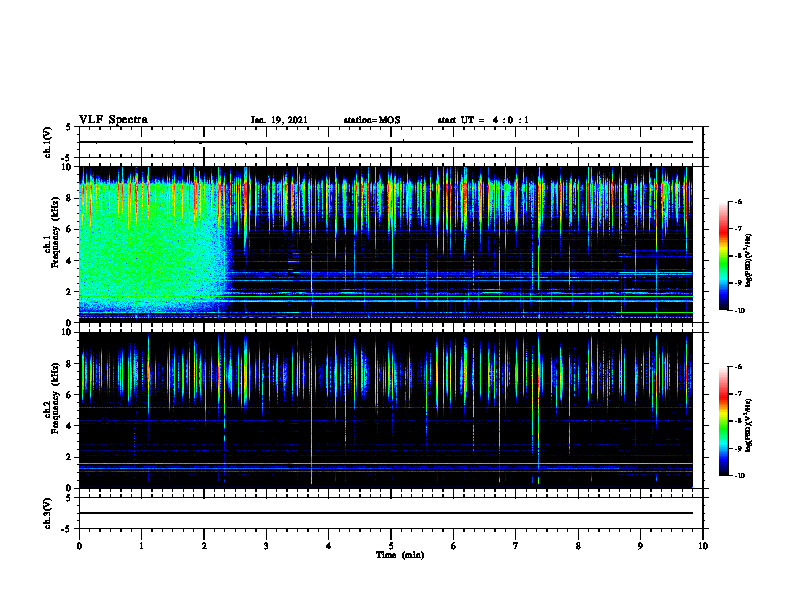Click the "-10" label on ch.2 color bar
Screen dimensions: 792x612
(739, 476)
